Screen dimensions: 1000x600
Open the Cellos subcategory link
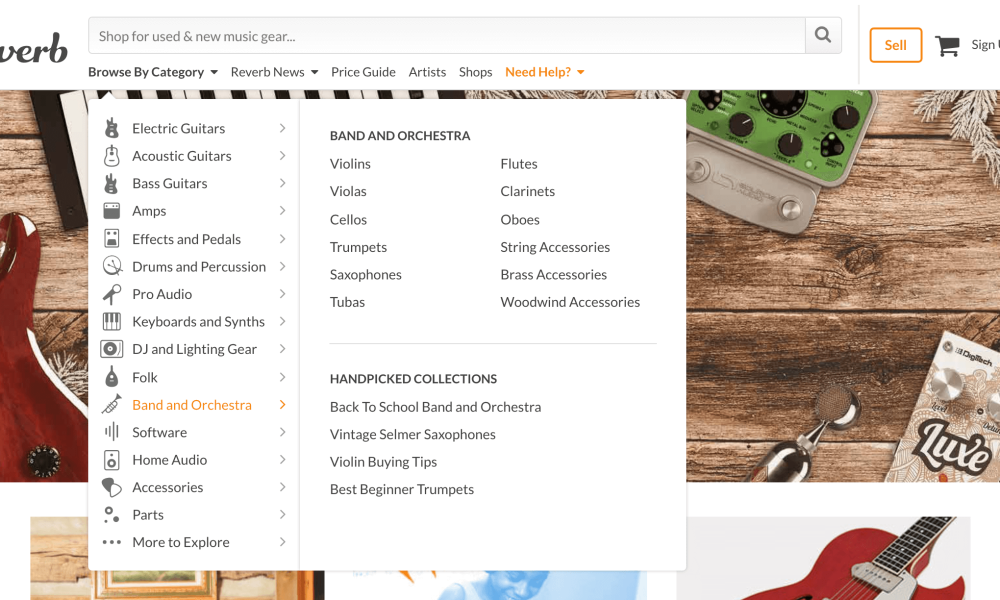pyautogui.click(x=348, y=219)
